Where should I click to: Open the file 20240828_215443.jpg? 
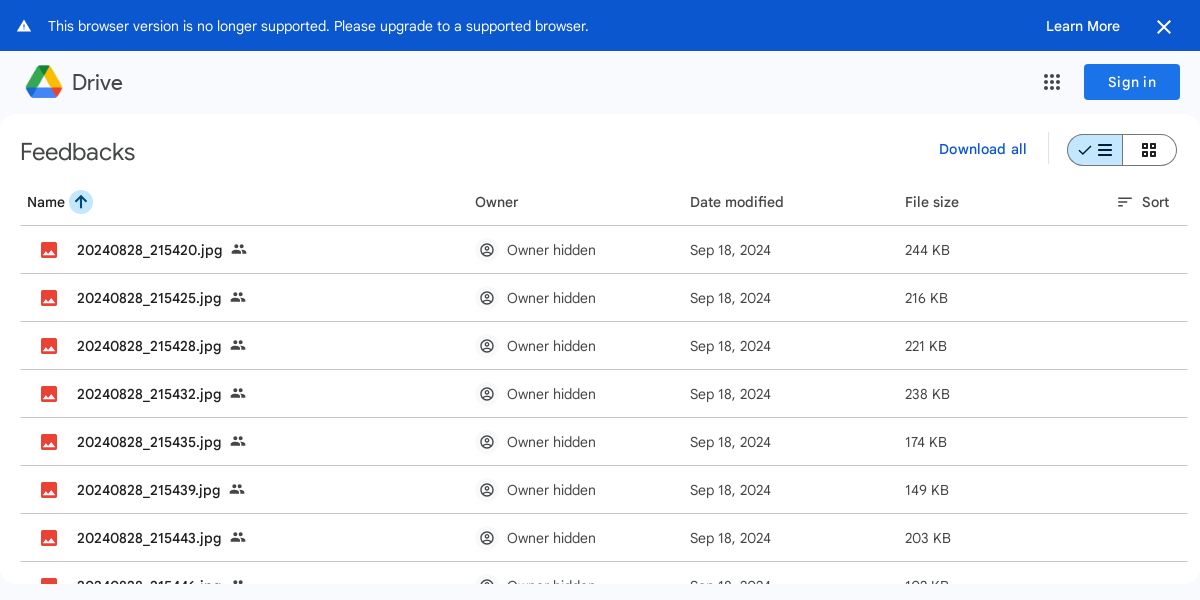point(149,538)
